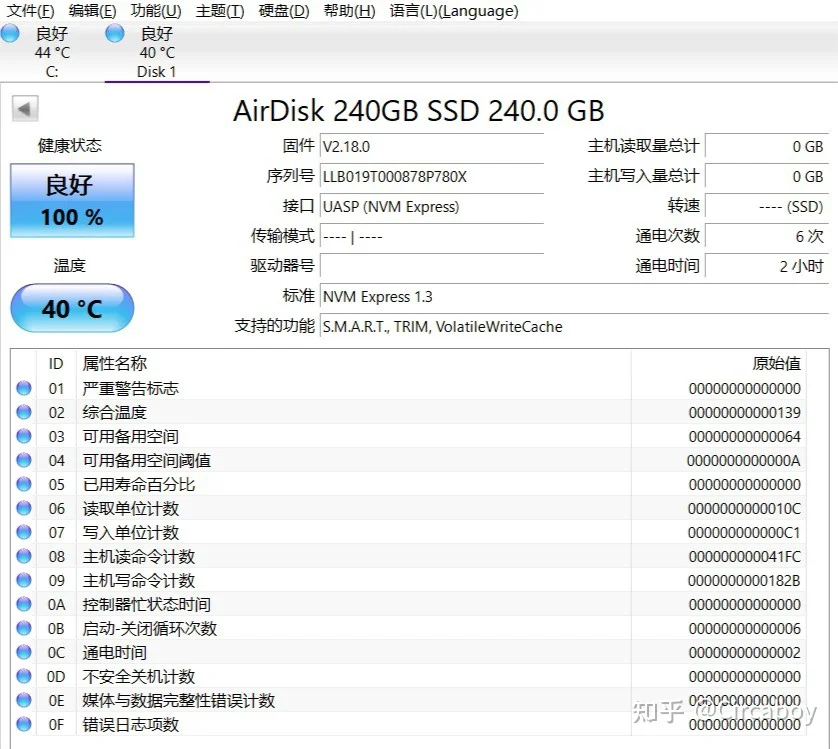This screenshot has width=838, height=749.
Task: Select the 可用备用空间 attribute name in row 03
Action: point(130,436)
